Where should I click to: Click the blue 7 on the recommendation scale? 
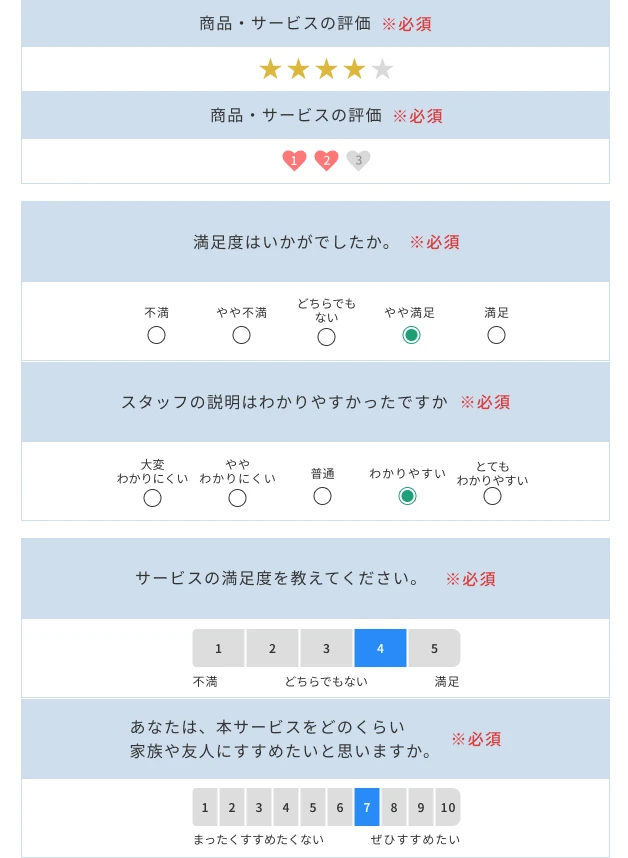coord(367,807)
